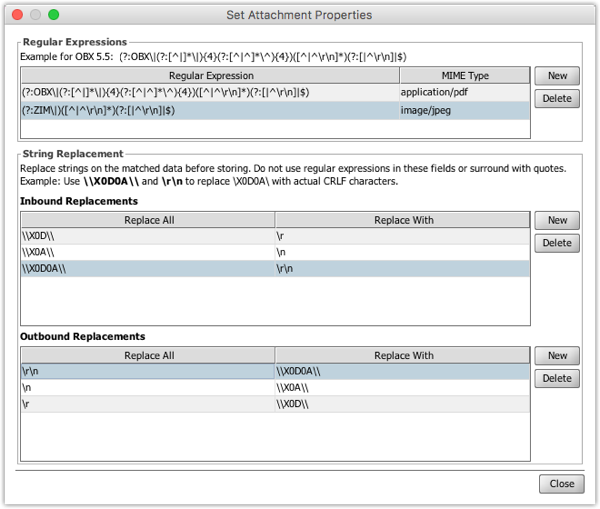Select the \\X0D\\ cell in Outbound Replacements
This screenshot has width=600, height=509.
402,405
